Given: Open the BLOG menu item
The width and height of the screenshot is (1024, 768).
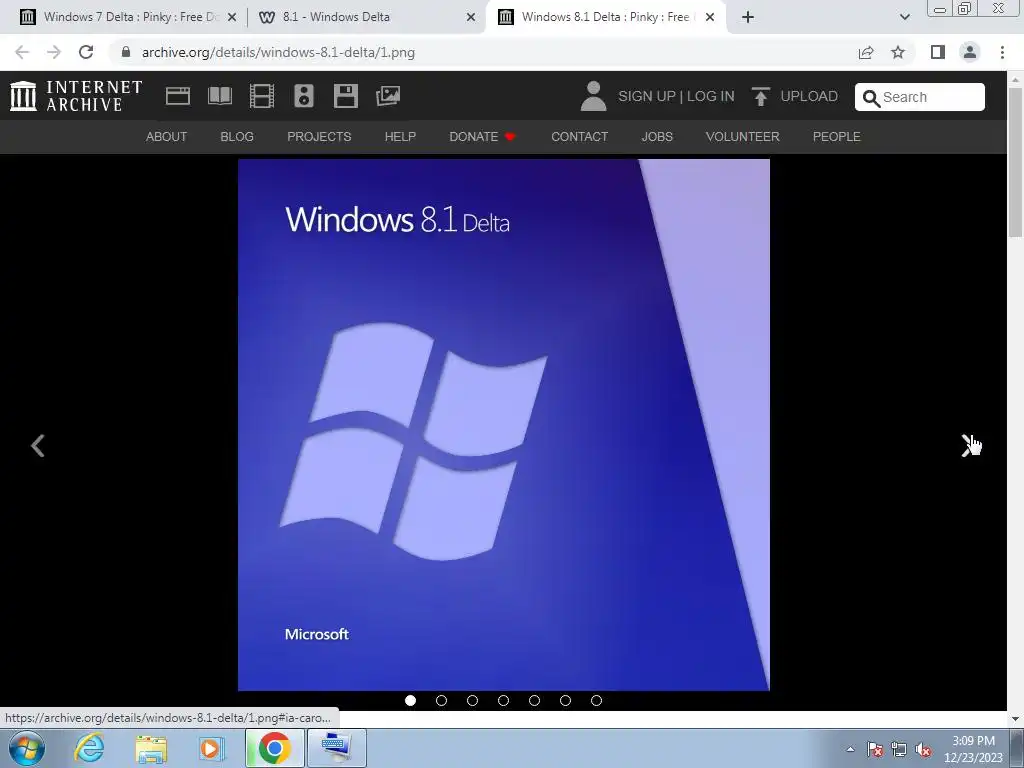Looking at the screenshot, I should click(237, 136).
